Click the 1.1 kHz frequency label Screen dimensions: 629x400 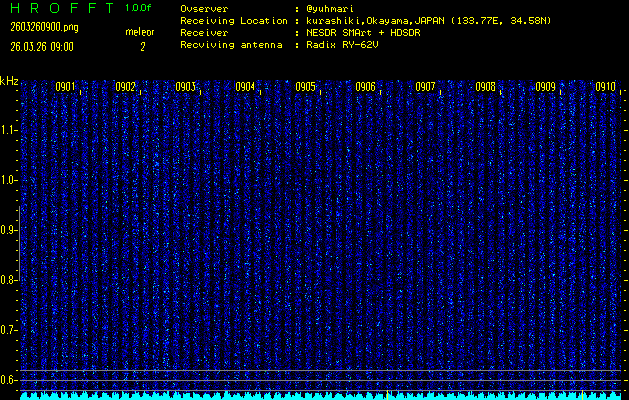coord(9,130)
